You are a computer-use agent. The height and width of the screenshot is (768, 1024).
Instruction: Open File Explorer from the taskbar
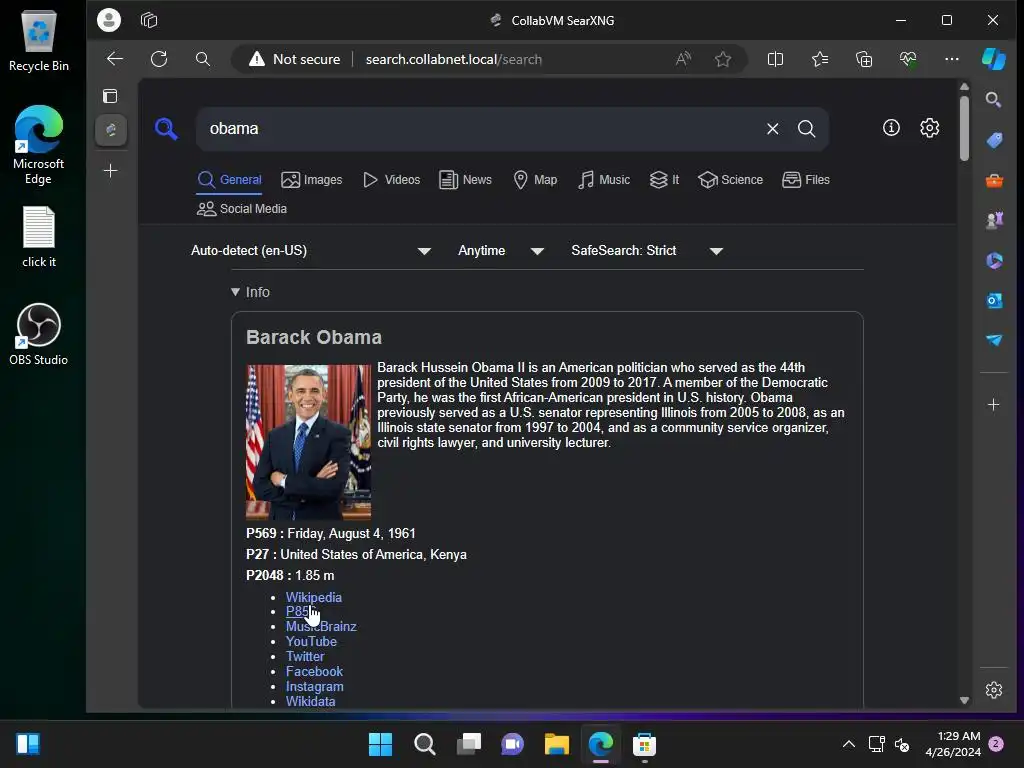[x=556, y=744]
